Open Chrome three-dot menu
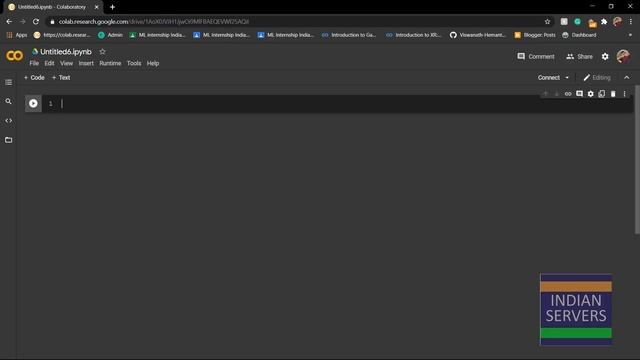Viewport: 640px width, 360px height. coord(631,22)
